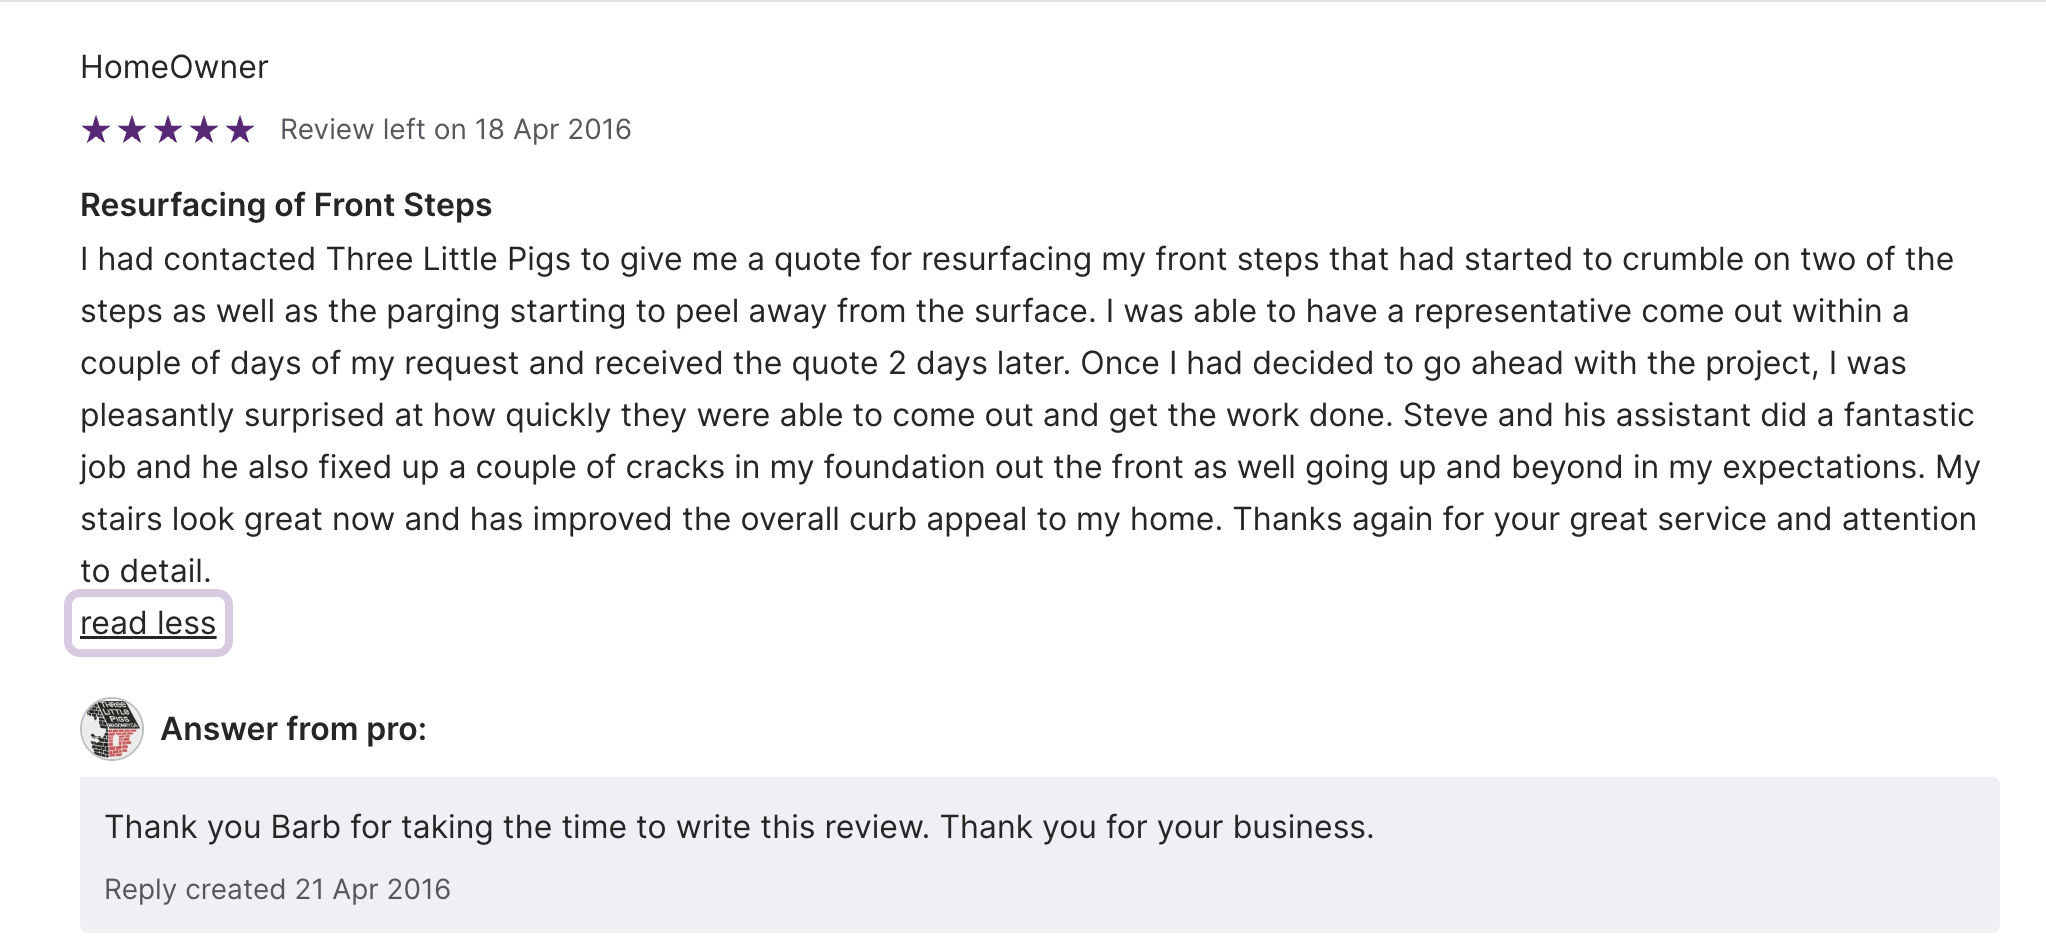Screen dimensions: 2046x938
Task: Open the Three Little Pigs pro avatar
Action: click(x=112, y=729)
